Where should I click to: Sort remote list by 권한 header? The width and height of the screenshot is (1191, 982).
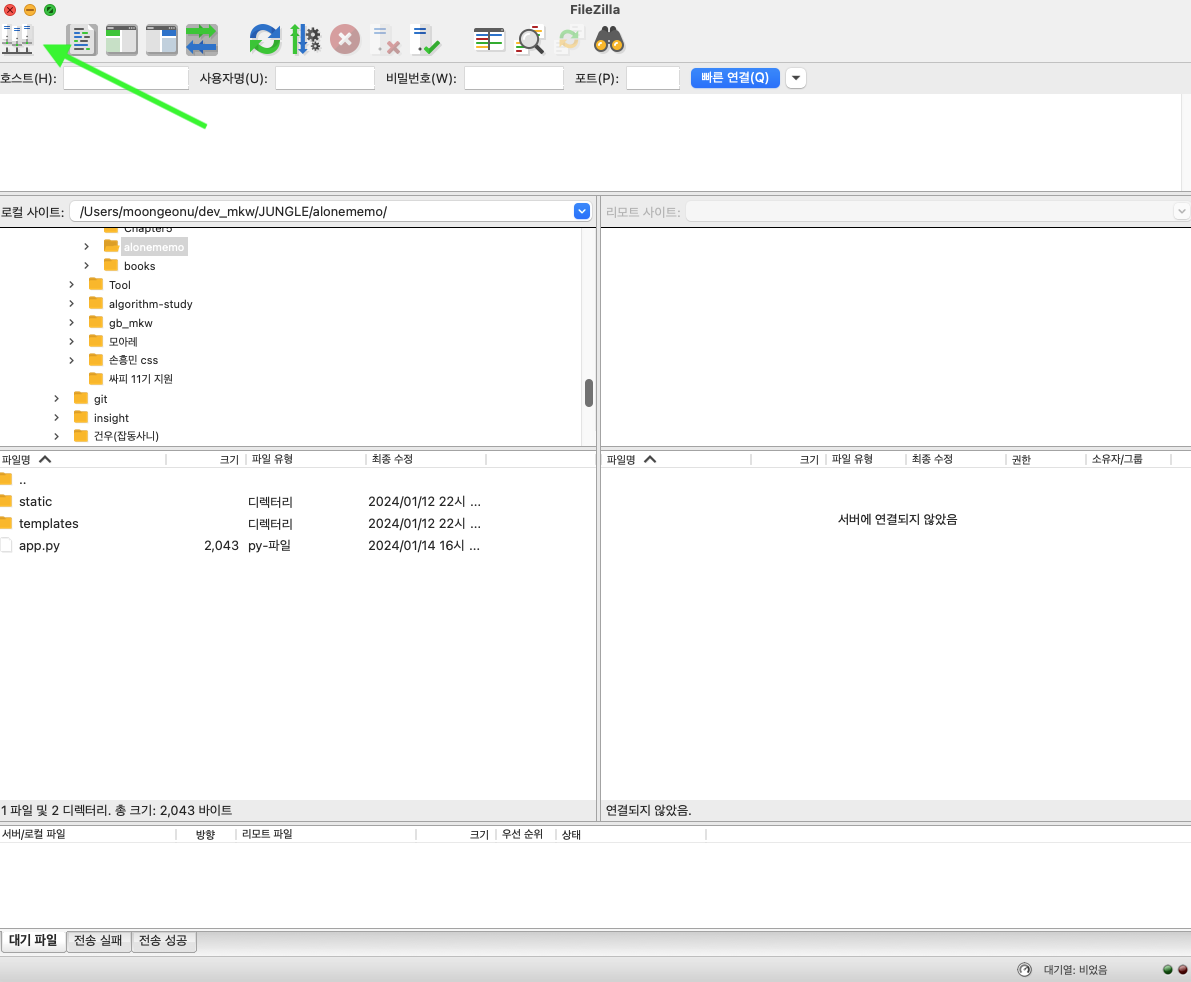pos(1045,459)
